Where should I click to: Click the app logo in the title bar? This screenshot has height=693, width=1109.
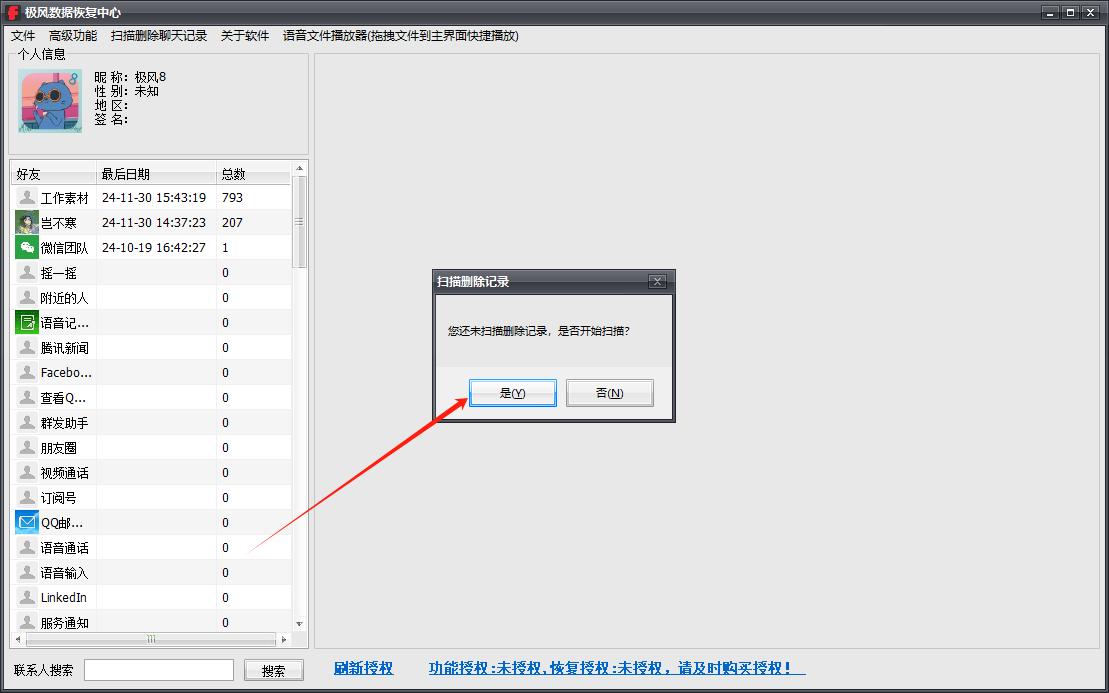pos(11,13)
